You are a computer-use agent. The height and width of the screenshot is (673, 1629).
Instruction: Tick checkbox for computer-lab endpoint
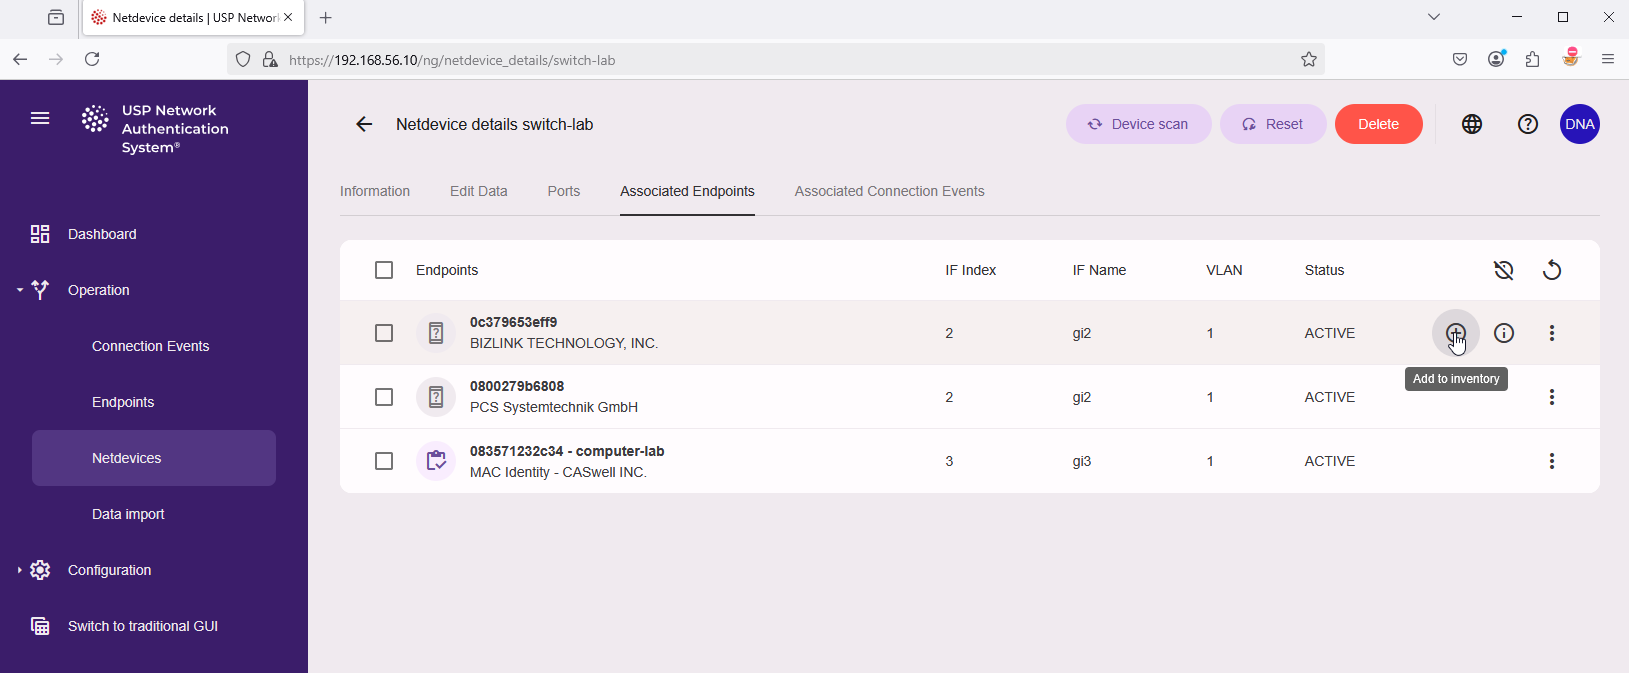pos(384,461)
